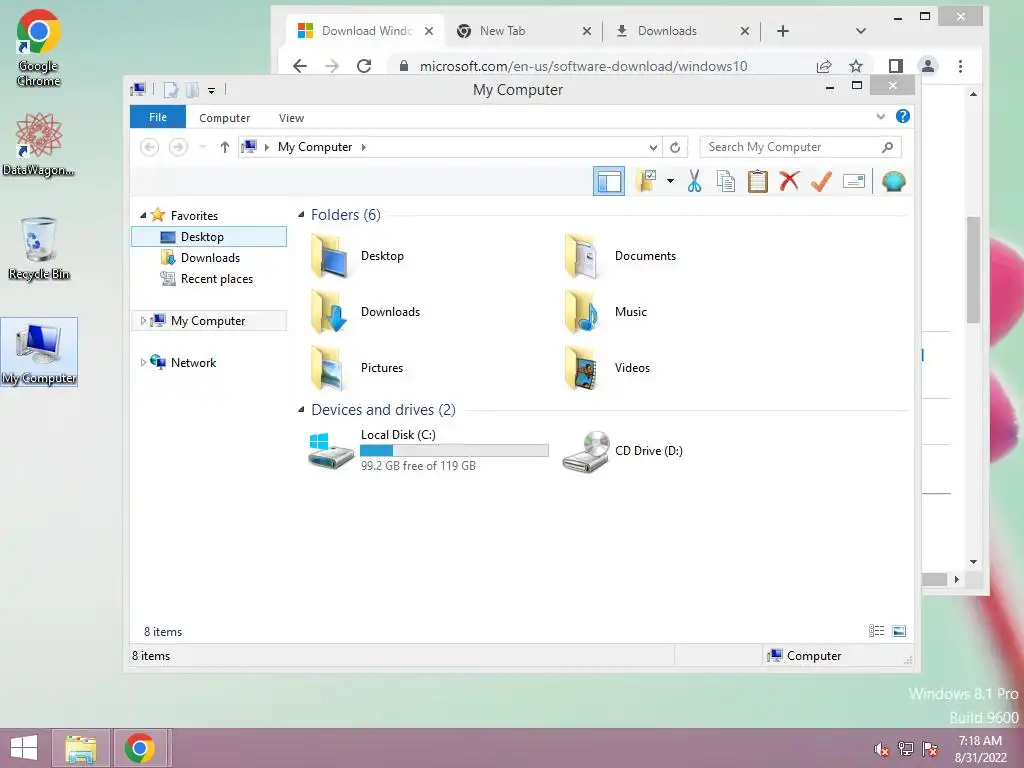Reload the page in Chrome
Screen dimensions: 1024x768
(x=364, y=66)
